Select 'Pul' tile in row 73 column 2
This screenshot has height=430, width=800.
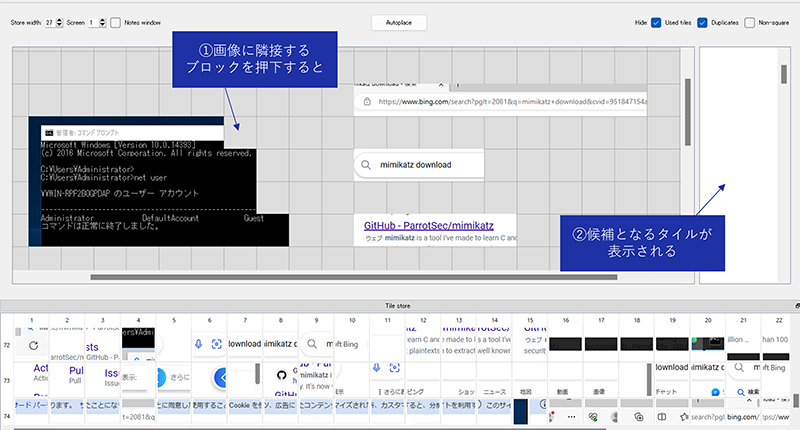click(x=67, y=380)
